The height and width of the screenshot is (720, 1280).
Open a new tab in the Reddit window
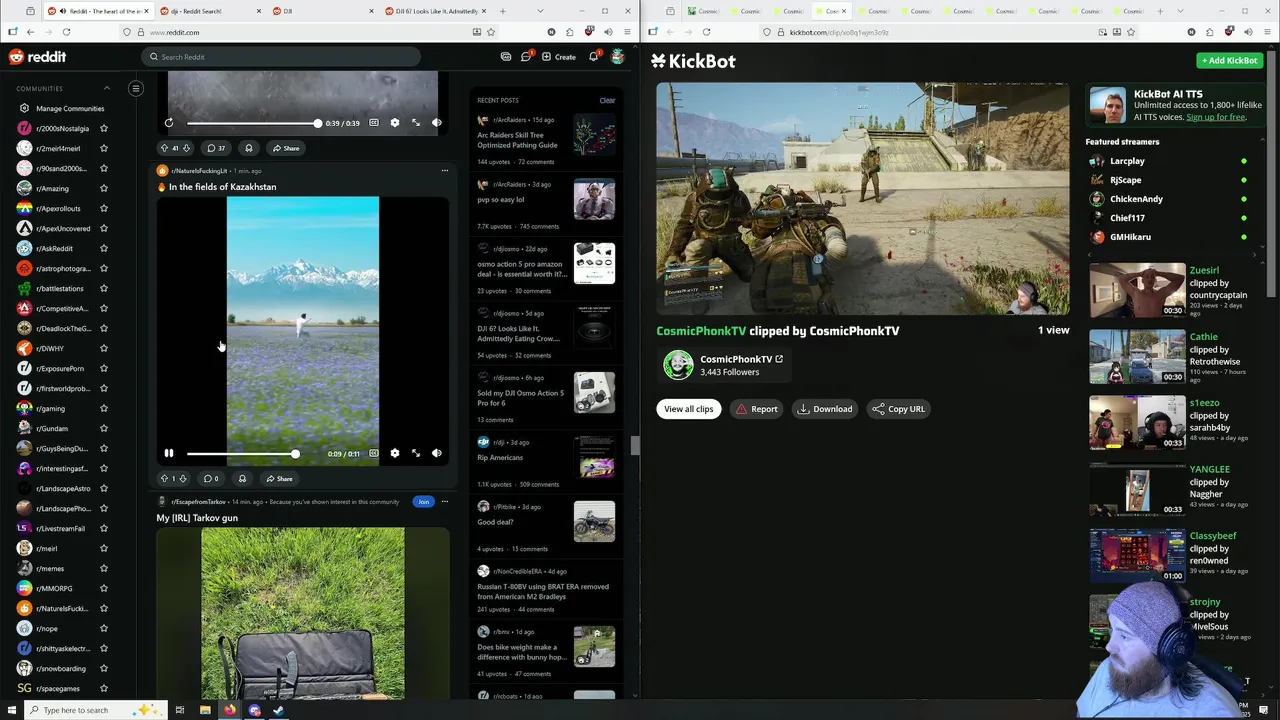[x=503, y=11]
